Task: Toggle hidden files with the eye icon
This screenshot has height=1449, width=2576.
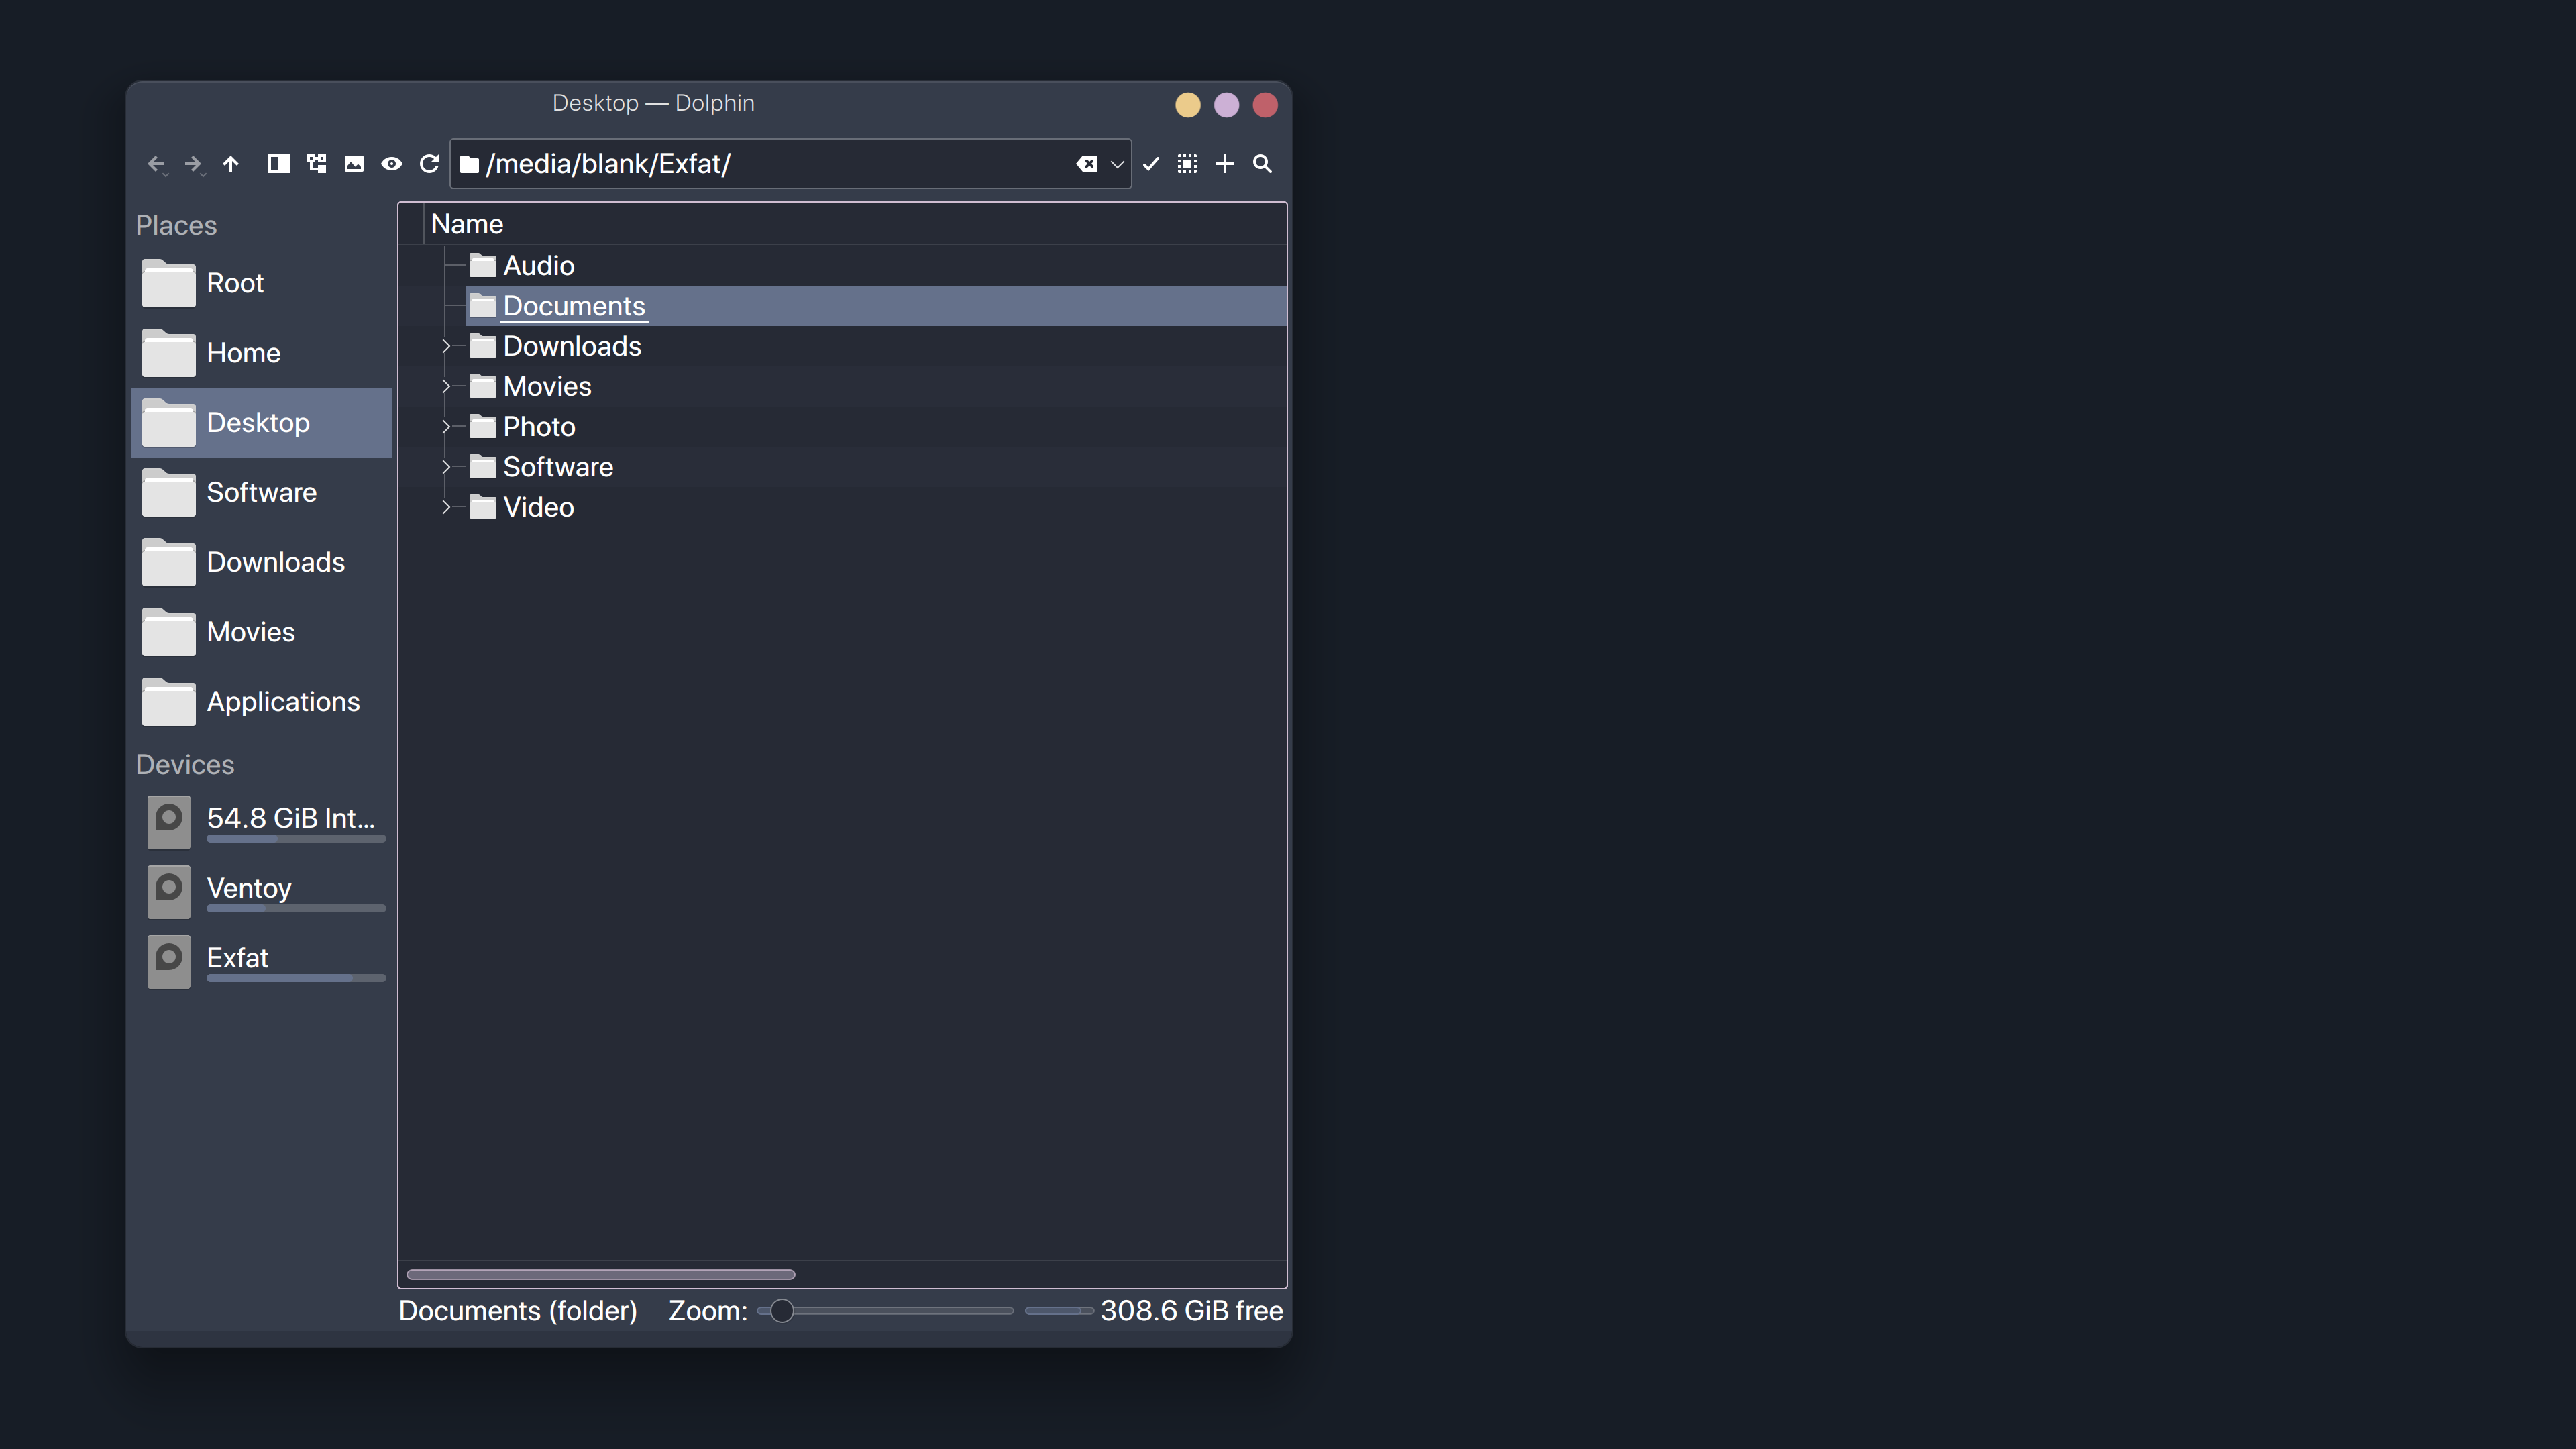Action: tap(392, 164)
